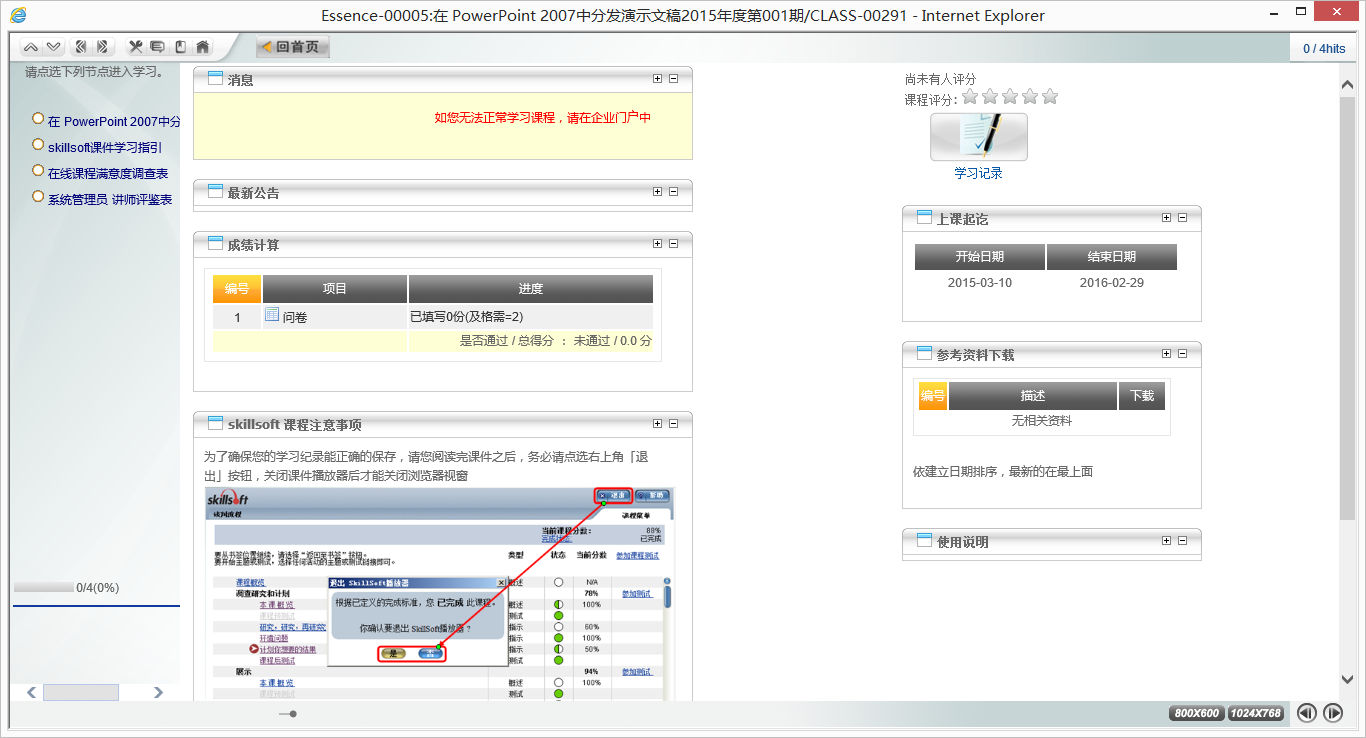Click the double-right chevron toolbar icon
The width and height of the screenshot is (1366, 738).
[x=102, y=47]
